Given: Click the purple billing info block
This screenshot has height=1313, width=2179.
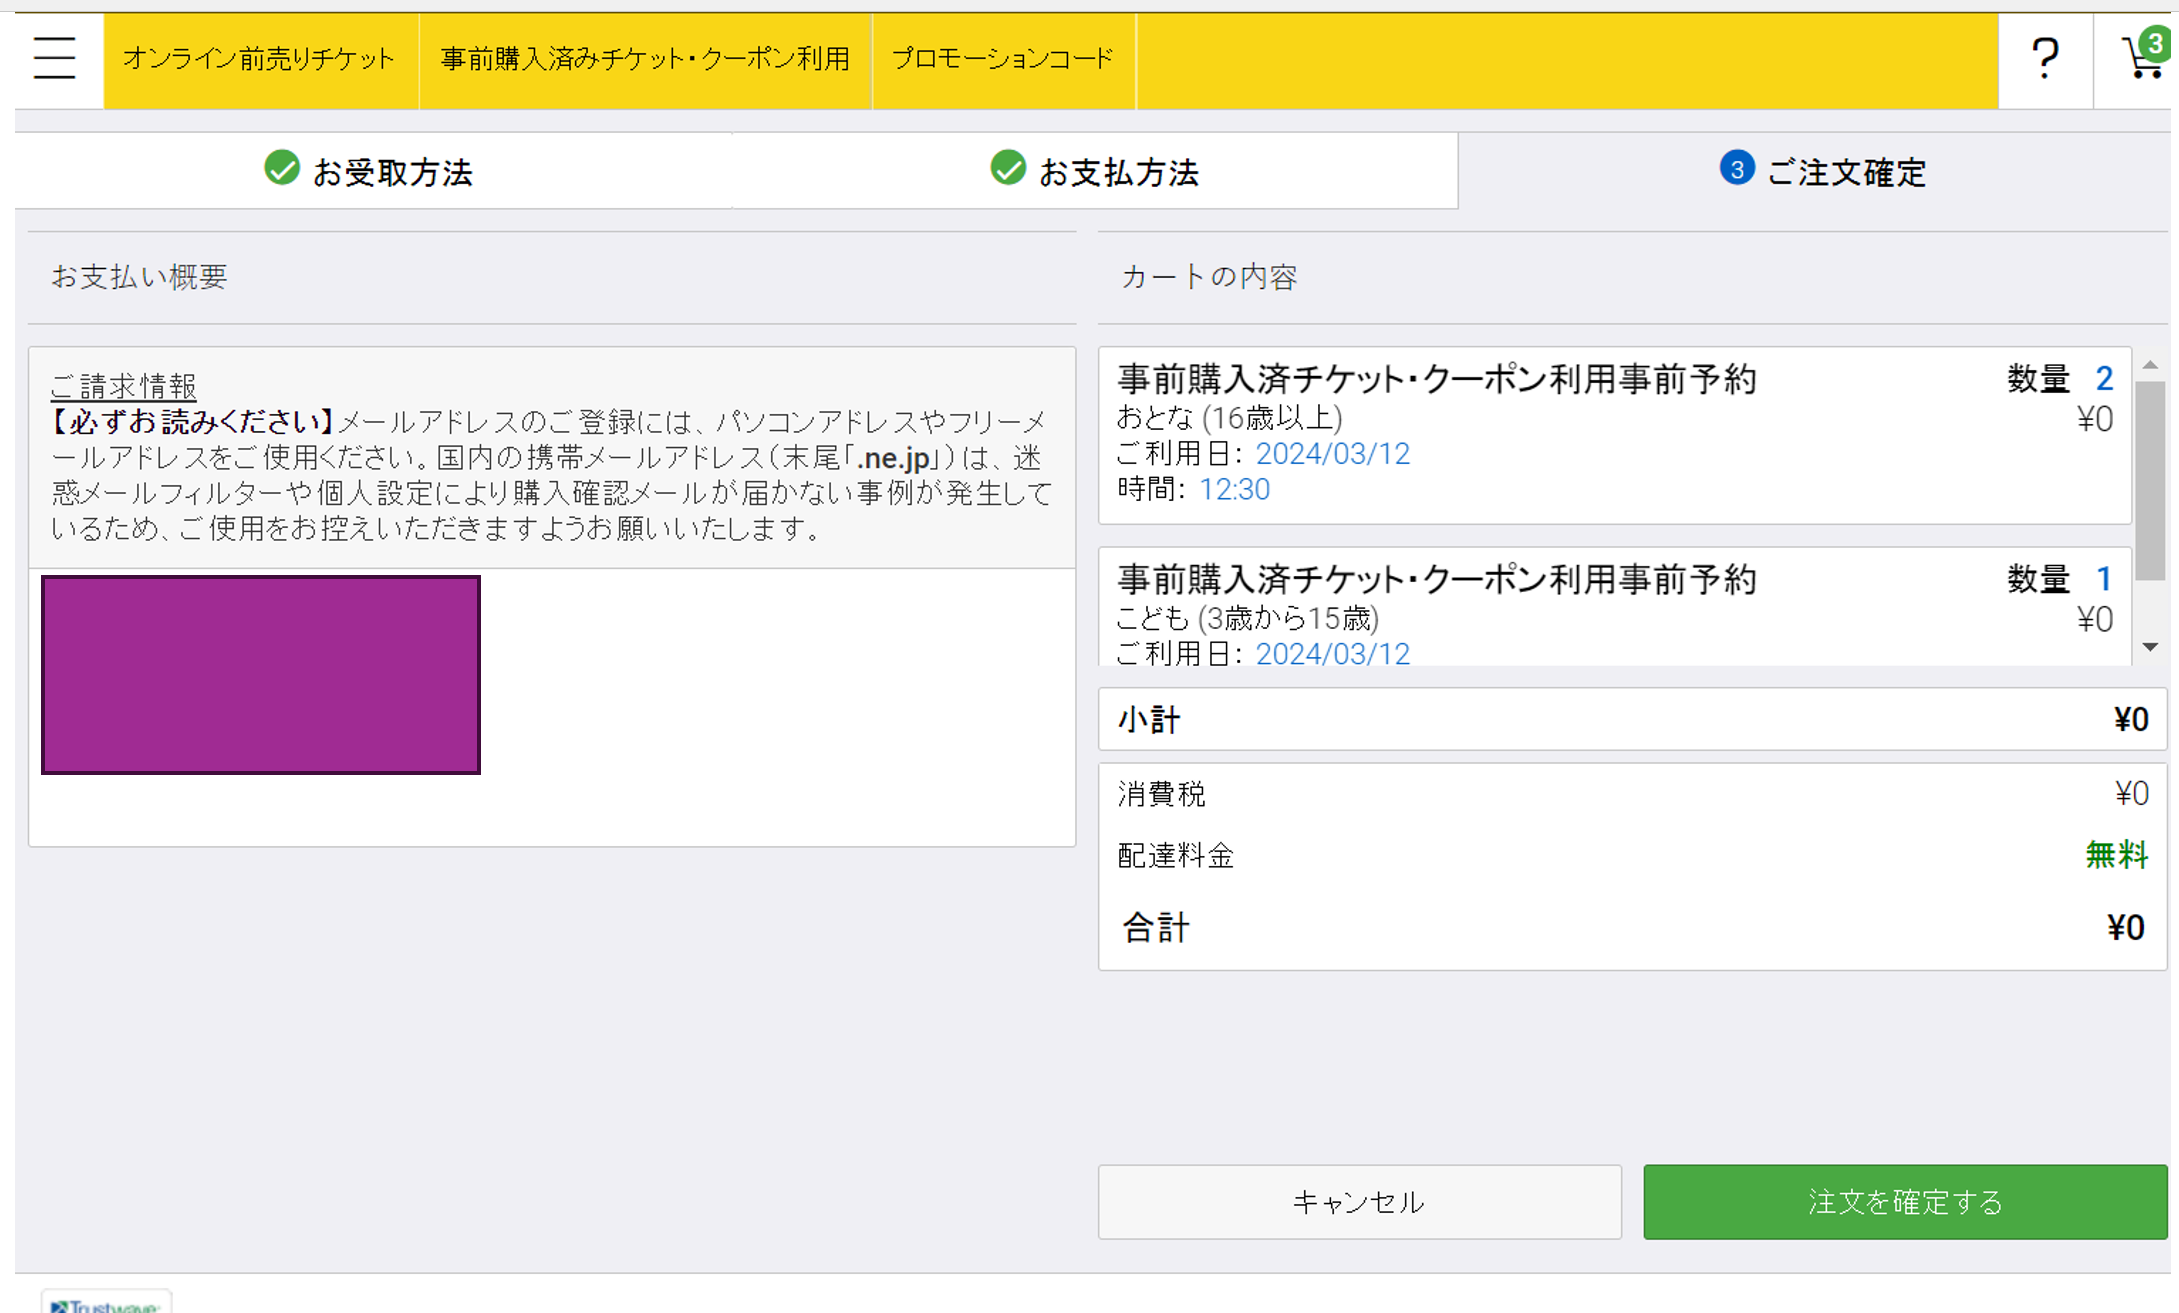Looking at the screenshot, I should click(x=261, y=675).
